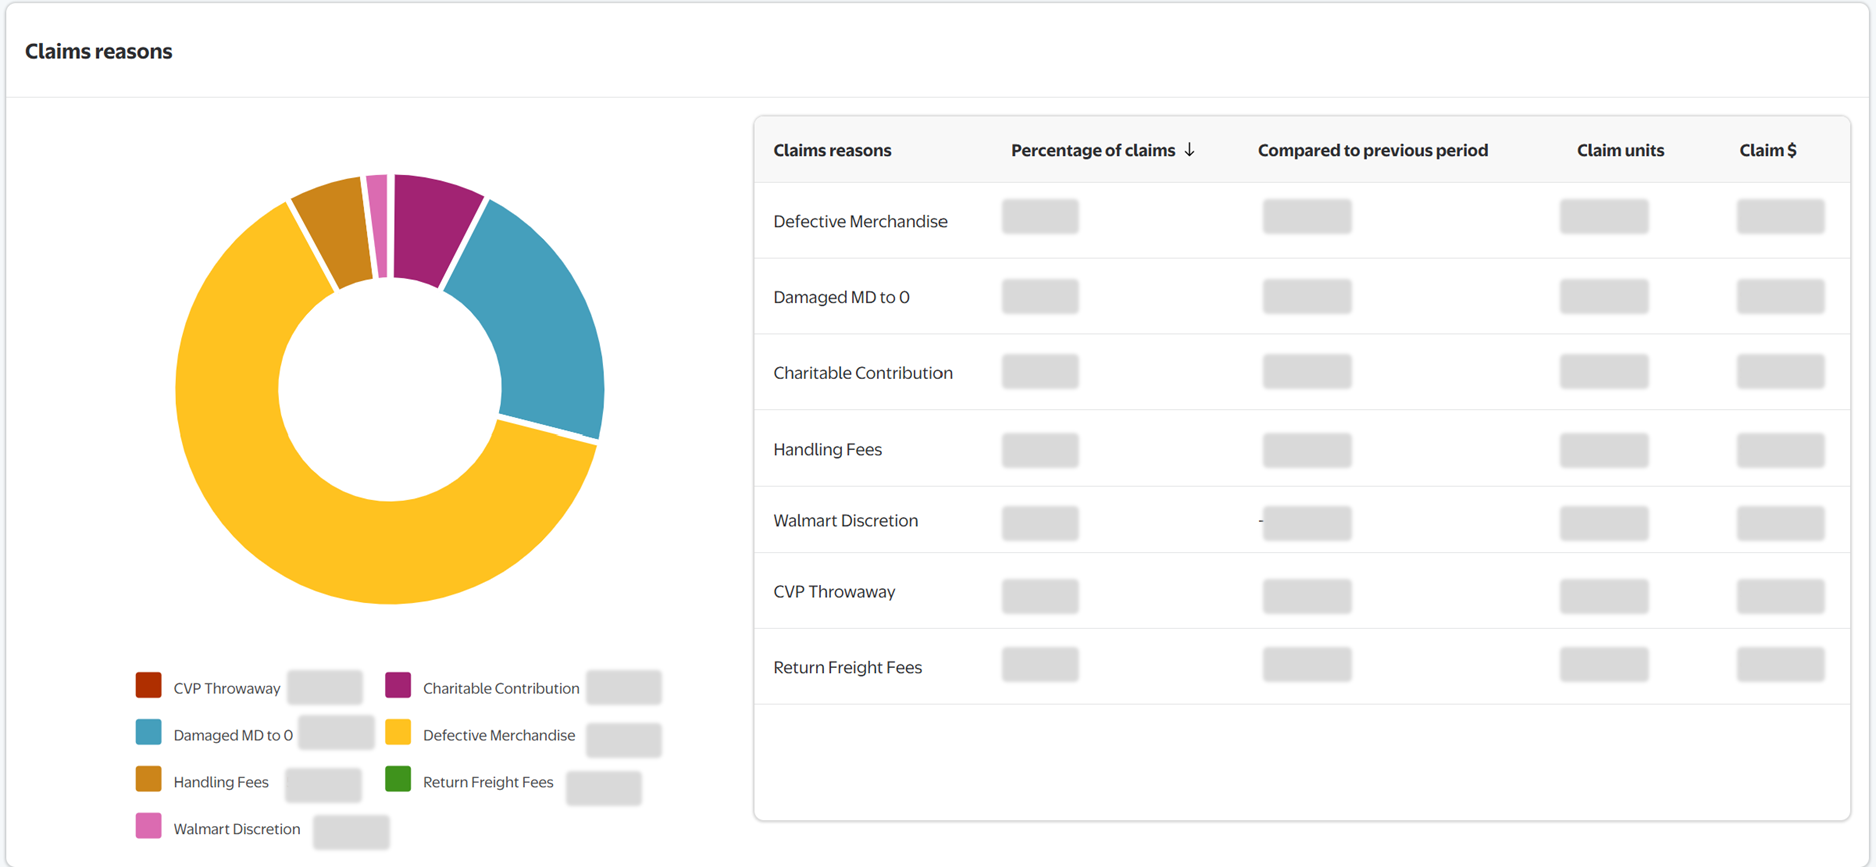Click the Walmart Discretion pink legend swatch
This screenshot has width=1876, height=867.
[x=149, y=826]
